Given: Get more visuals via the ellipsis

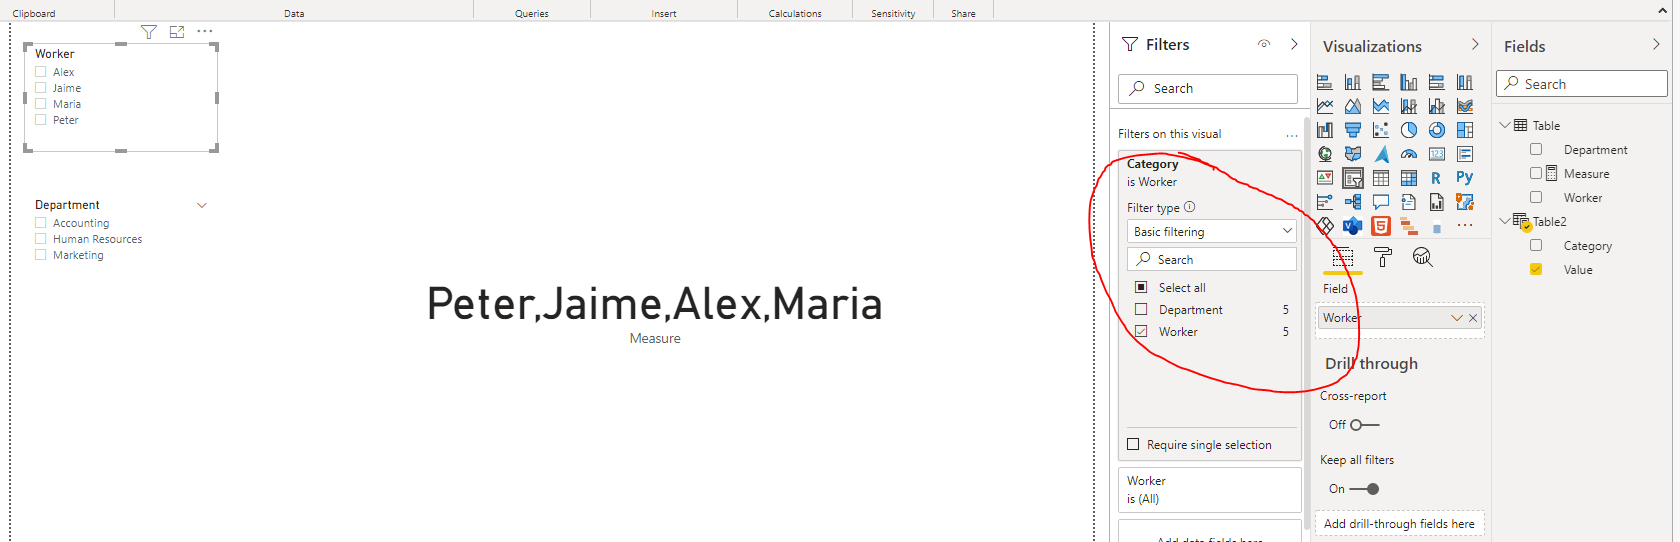Looking at the screenshot, I should [x=1465, y=226].
